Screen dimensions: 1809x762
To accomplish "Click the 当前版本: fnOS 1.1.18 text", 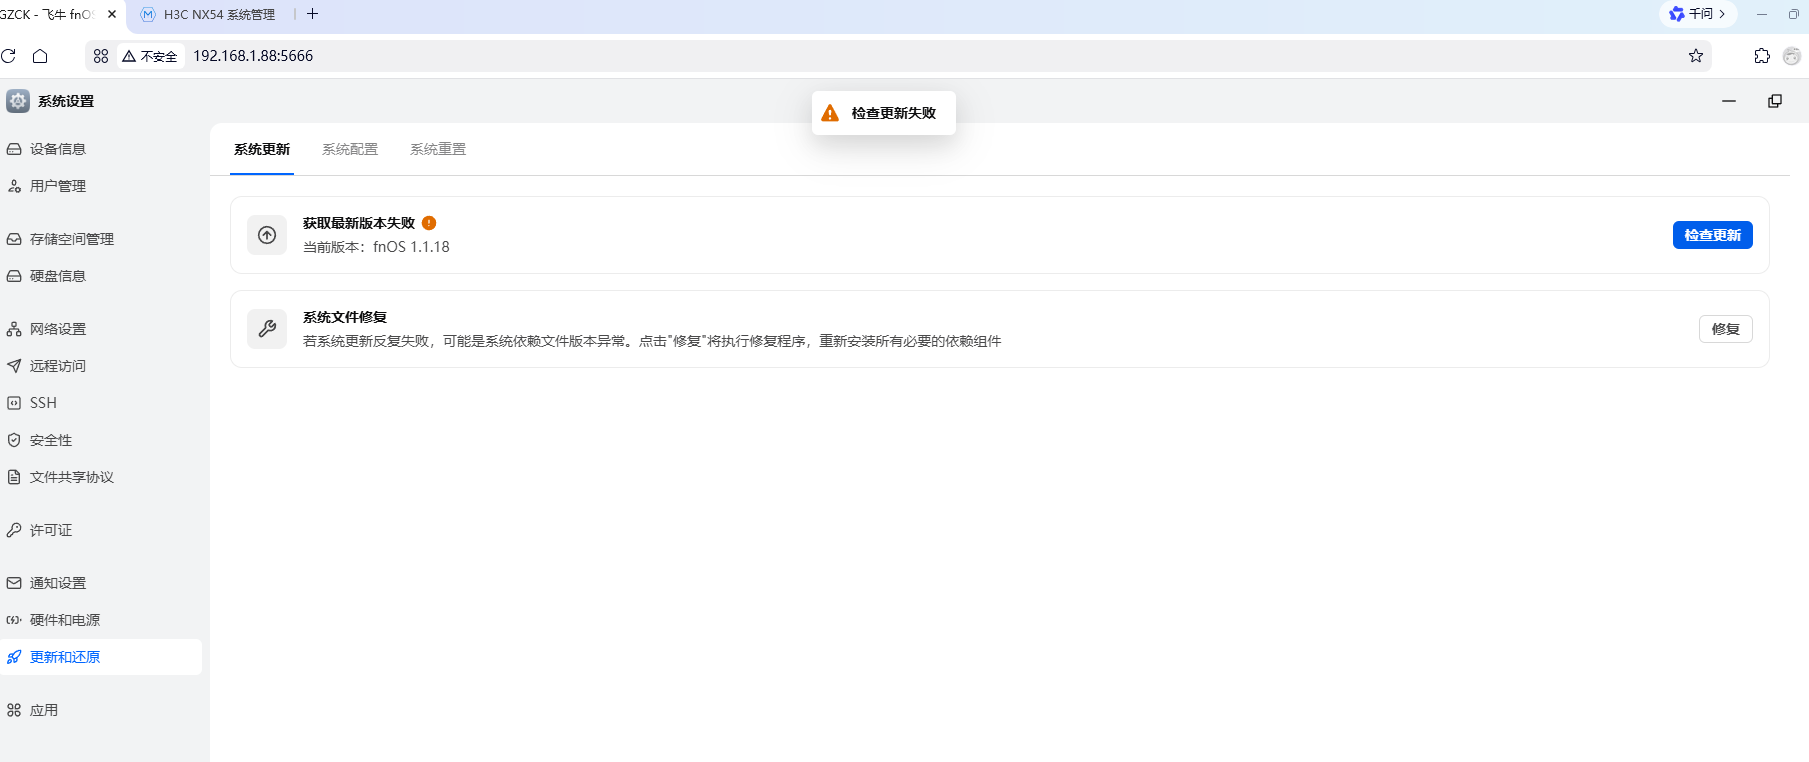I will click(376, 247).
